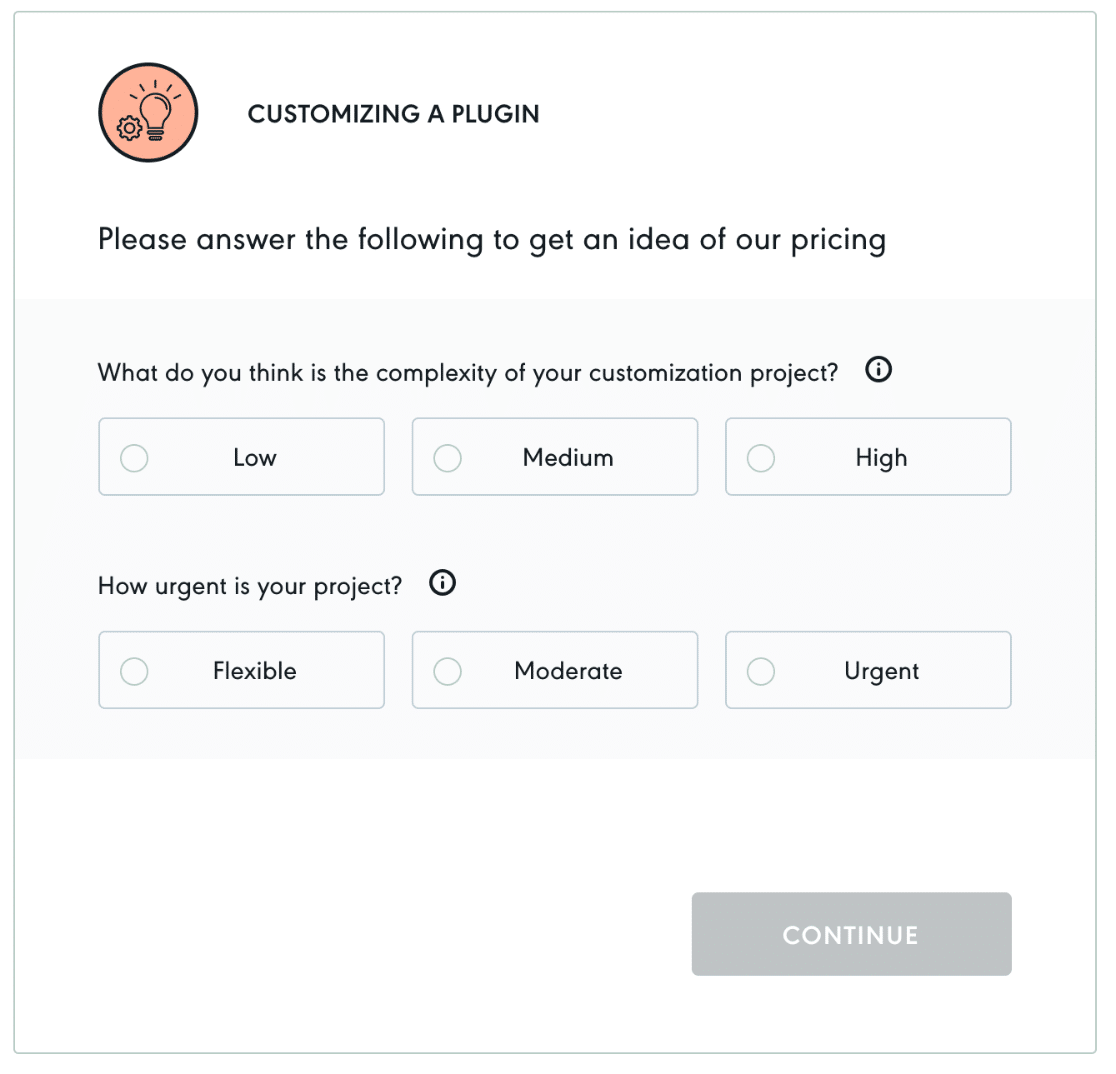Select the Medium complexity radio circle
The width and height of the screenshot is (1116, 1074).
pos(448,458)
